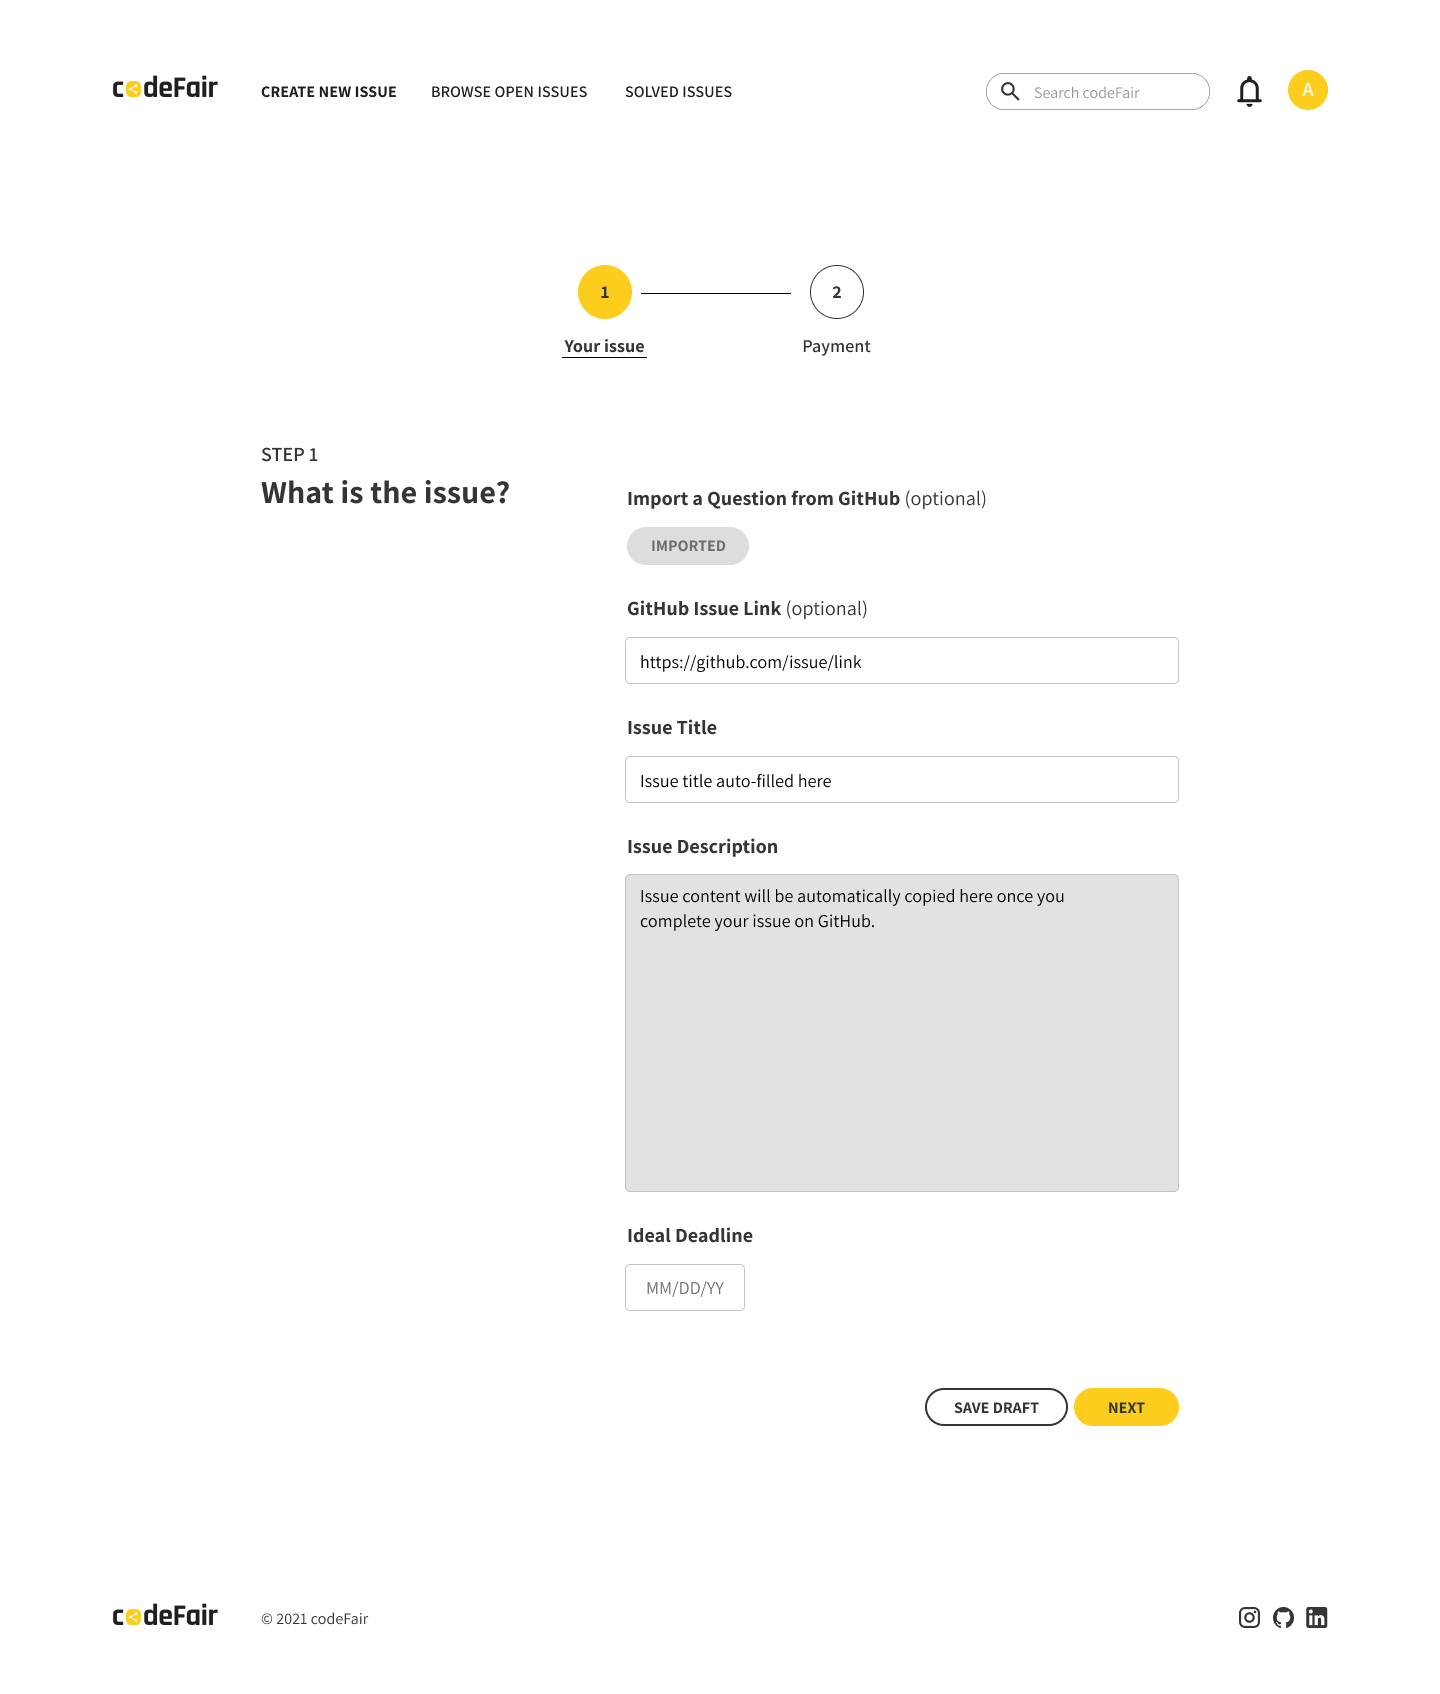Viewport: 1440px width, 1694px height.
Task: Click the Your issue step label
Action: point(604,346)
